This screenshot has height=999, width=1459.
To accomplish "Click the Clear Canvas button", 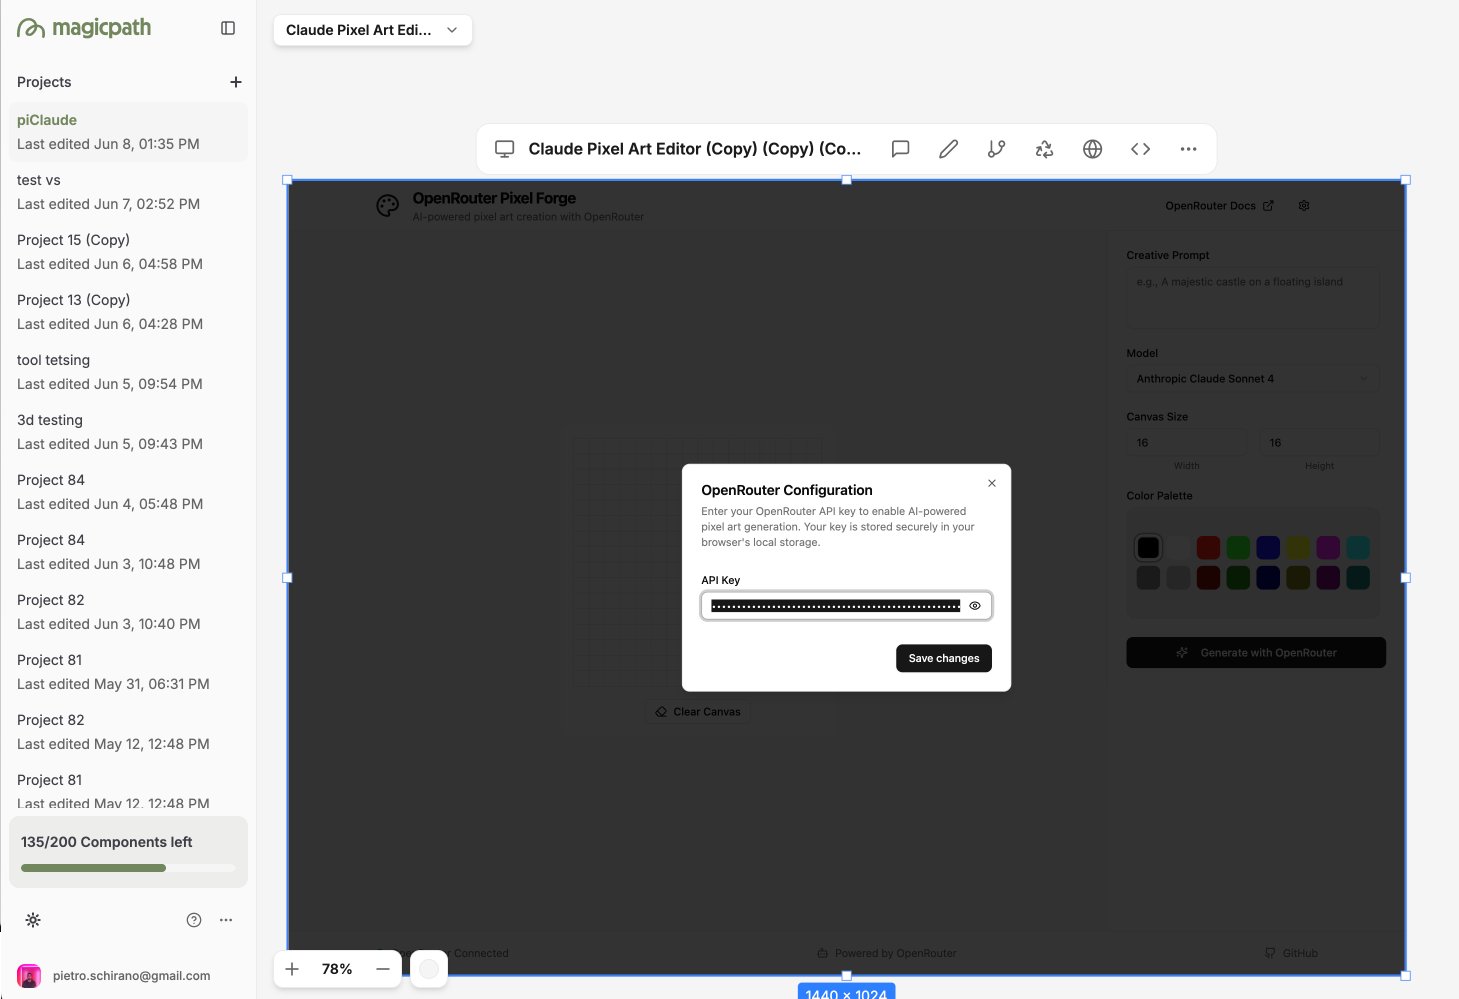I will pyautogui.click(x=697, y=712).
